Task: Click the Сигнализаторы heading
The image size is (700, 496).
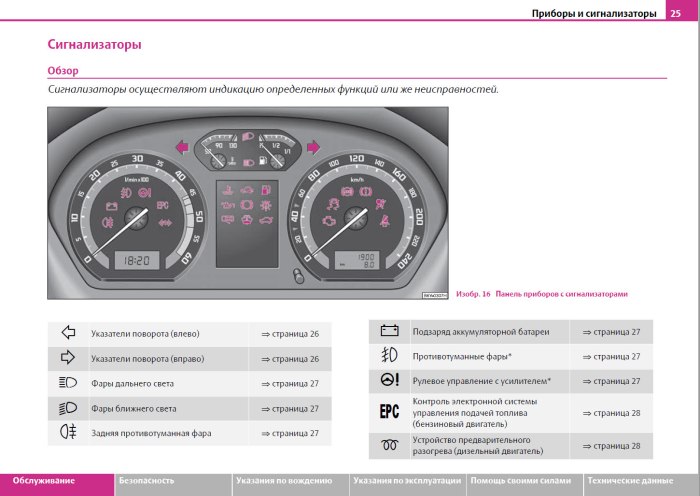Action: 94,44
